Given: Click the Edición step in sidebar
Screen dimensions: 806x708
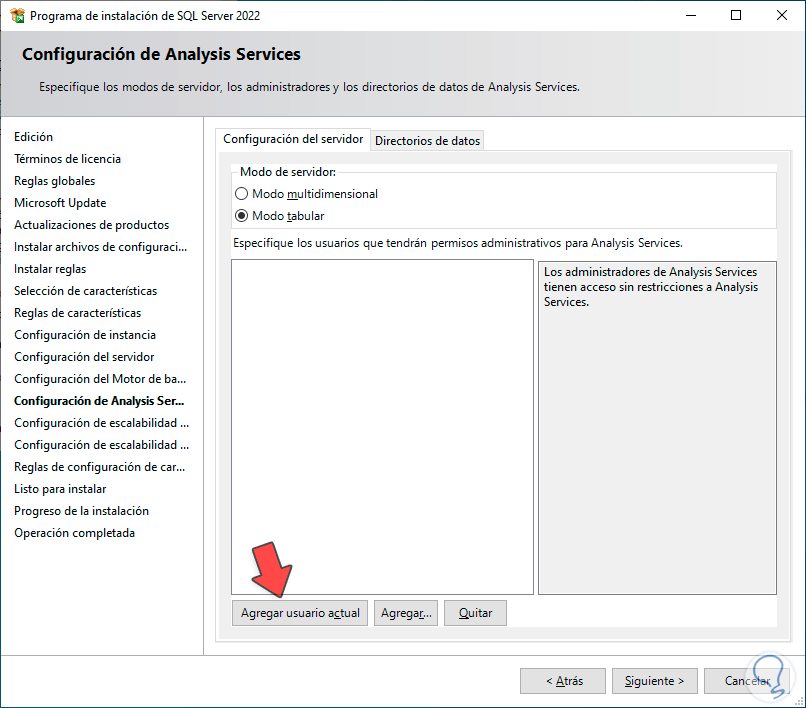Looking at the screenshot, I should pos(33,137).
